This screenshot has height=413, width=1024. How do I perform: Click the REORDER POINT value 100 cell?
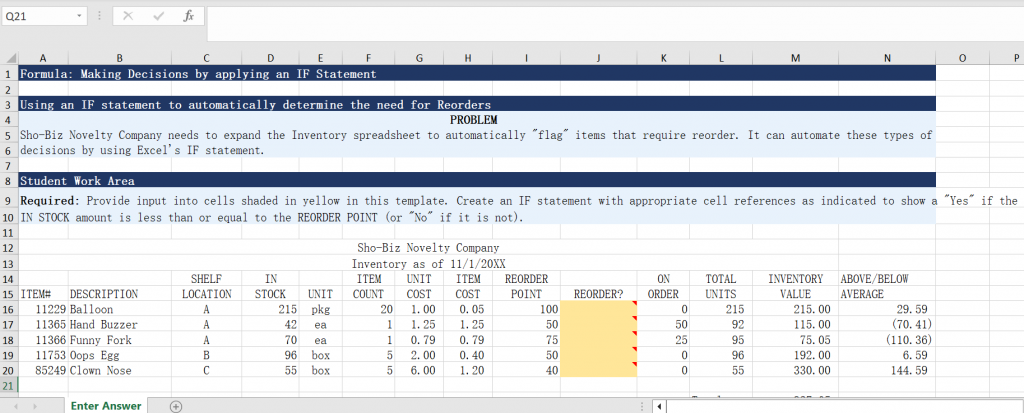(526, 310)
